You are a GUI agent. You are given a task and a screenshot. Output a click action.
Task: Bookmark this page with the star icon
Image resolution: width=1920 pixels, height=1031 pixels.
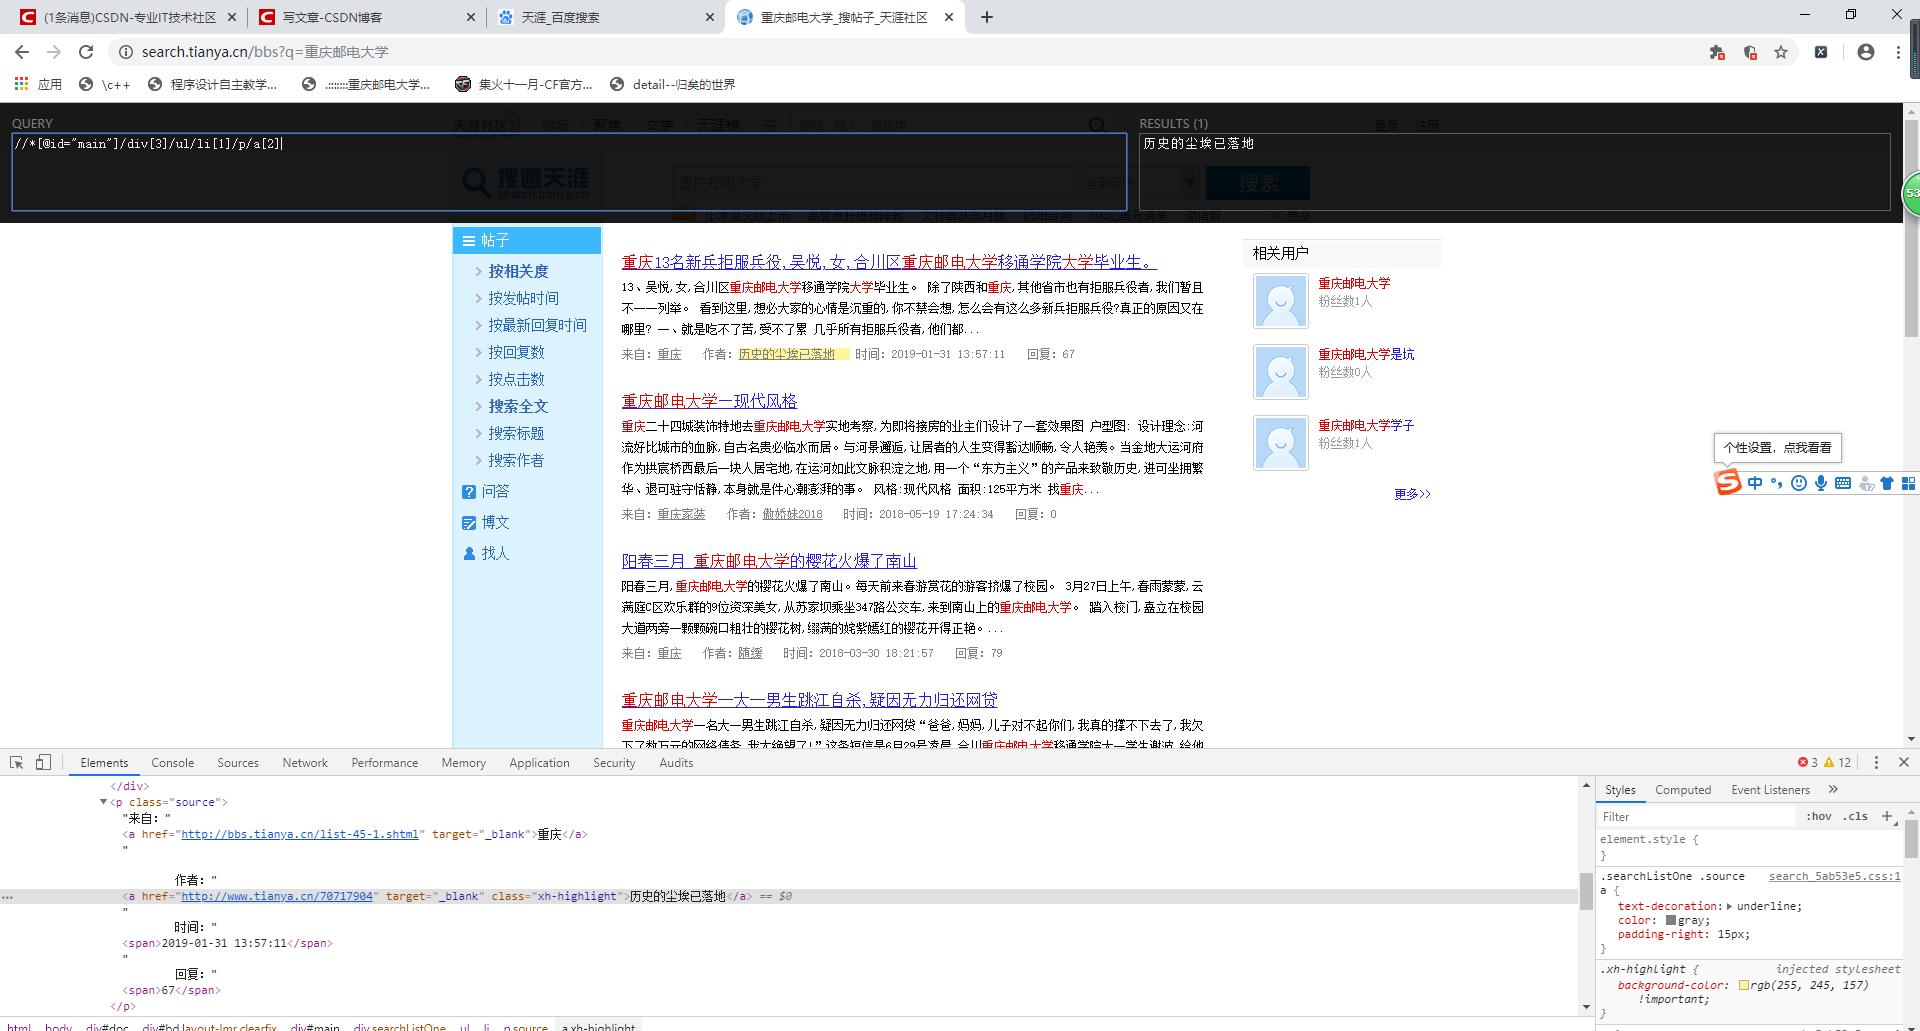coord(1782,52)
